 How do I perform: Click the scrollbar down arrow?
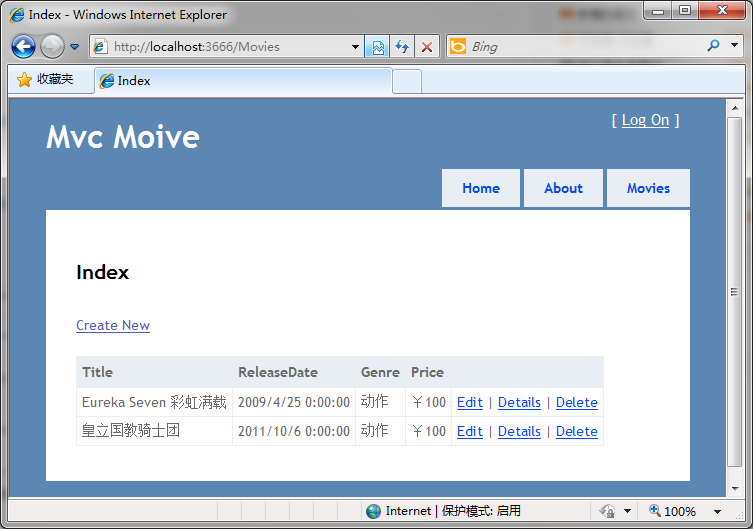click(735, 489)
